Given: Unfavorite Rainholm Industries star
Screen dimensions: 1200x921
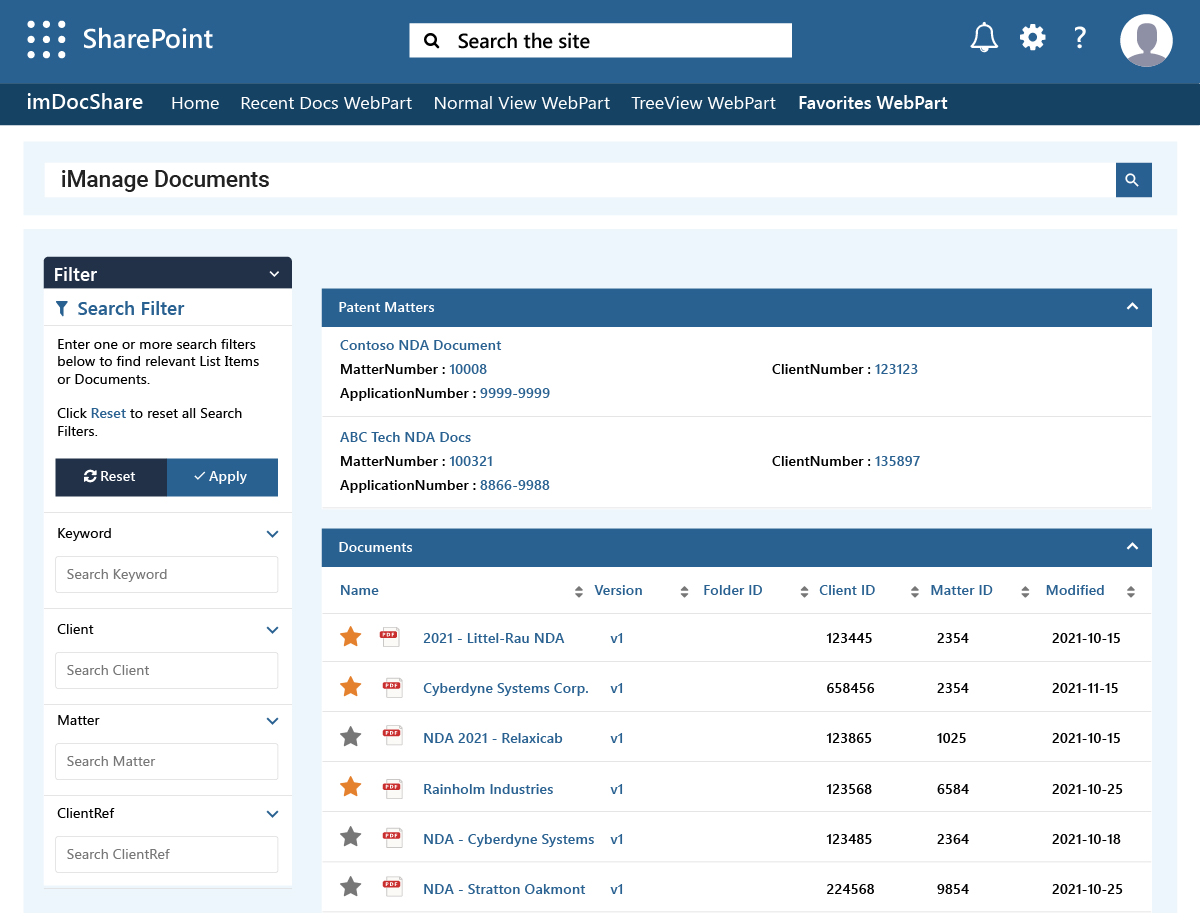Looking at the screenshot, I should tap(350, 787).
